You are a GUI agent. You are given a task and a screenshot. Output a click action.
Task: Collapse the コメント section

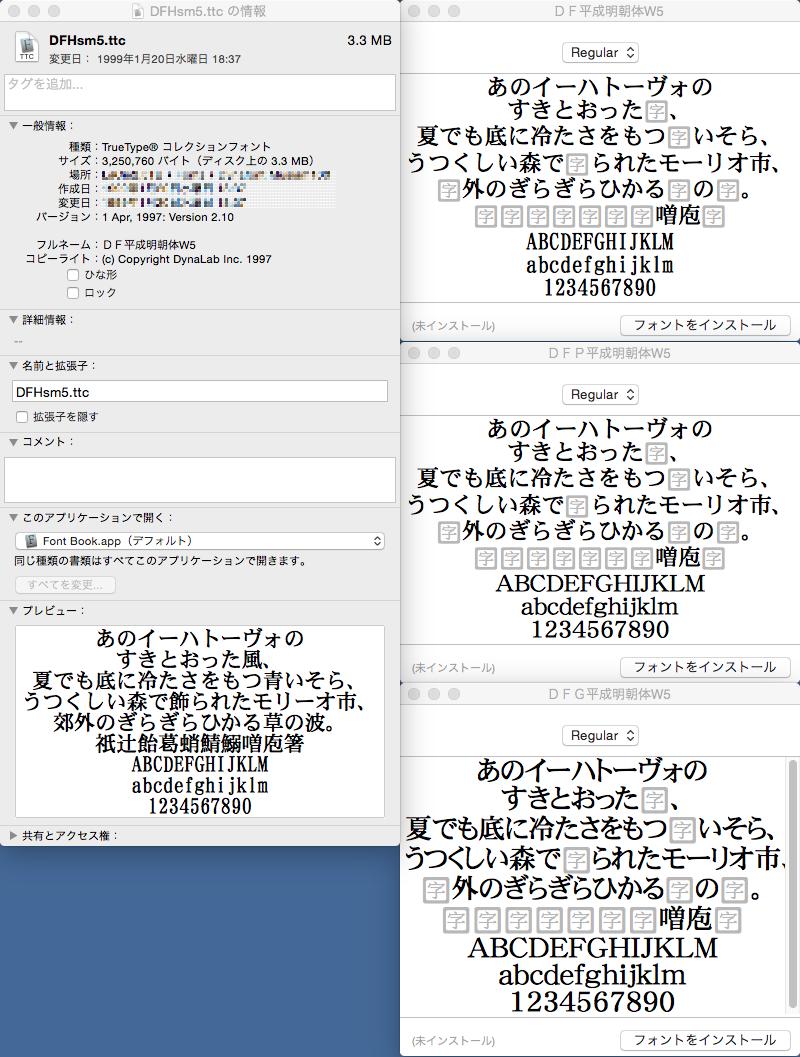13,442
